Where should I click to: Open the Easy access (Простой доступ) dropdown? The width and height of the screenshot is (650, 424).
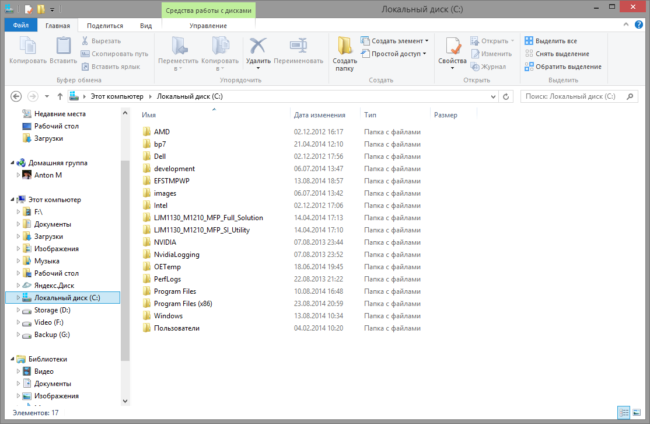(393, 53)
